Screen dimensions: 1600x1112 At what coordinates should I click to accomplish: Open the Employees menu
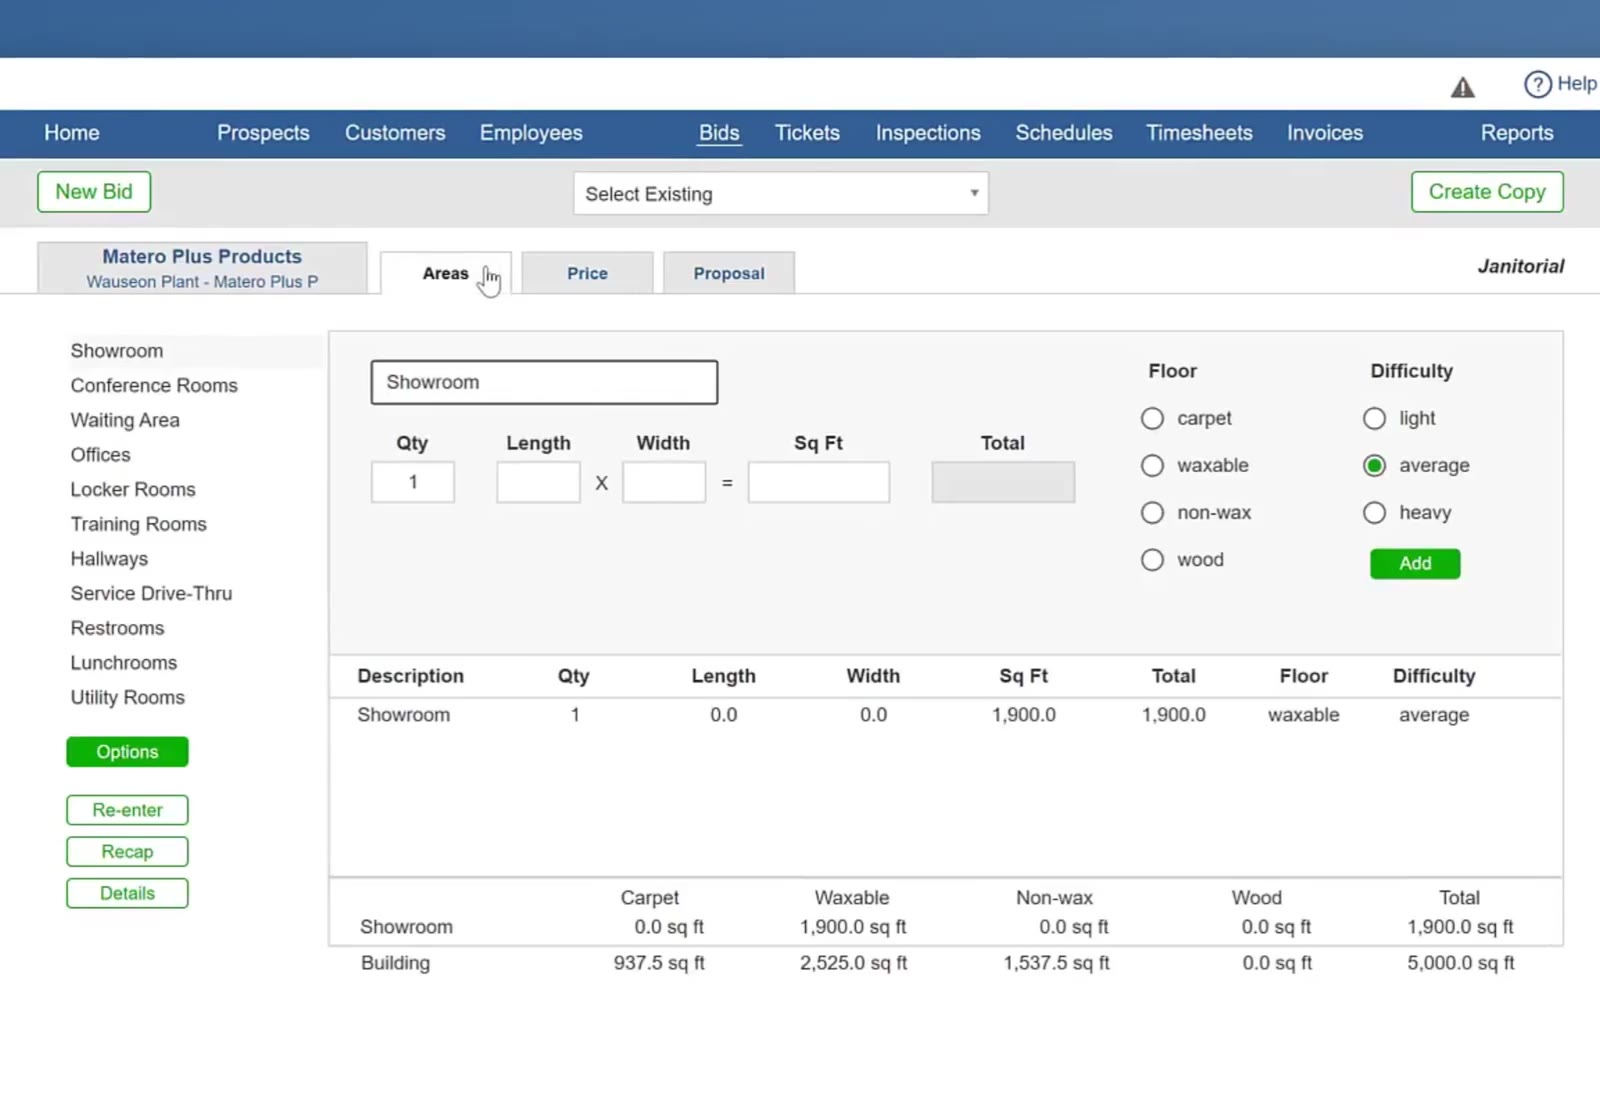(531, 133)
